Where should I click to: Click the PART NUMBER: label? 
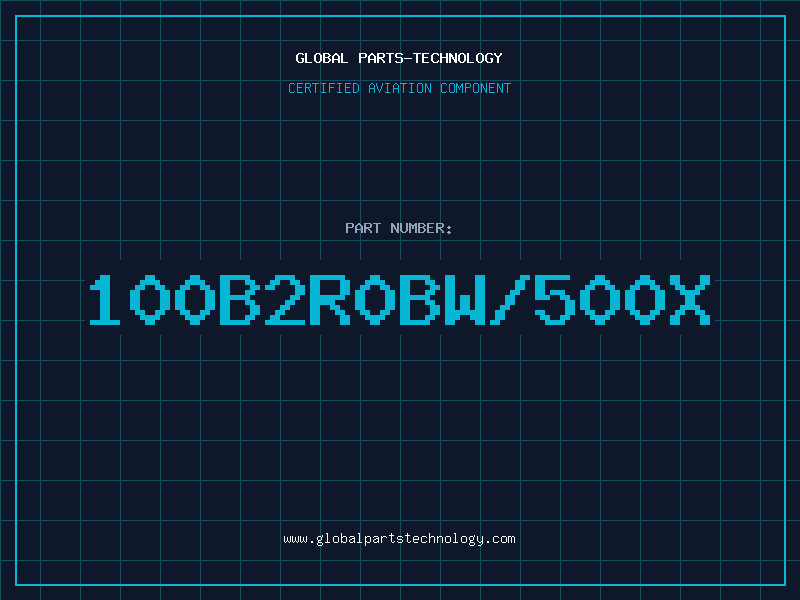398,228
